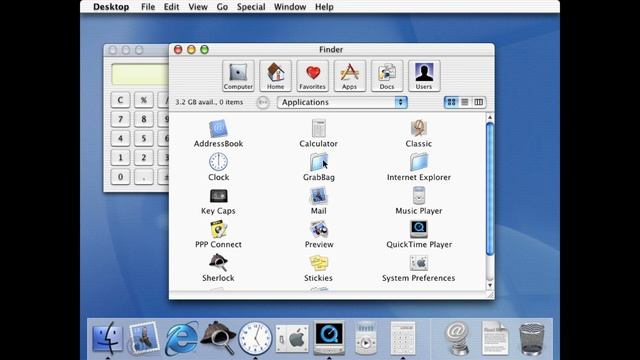The width and height of the screenshot is (640, 360).
Task: Go to Computer in Finder toolbar
Action: (x=238, y=76)
